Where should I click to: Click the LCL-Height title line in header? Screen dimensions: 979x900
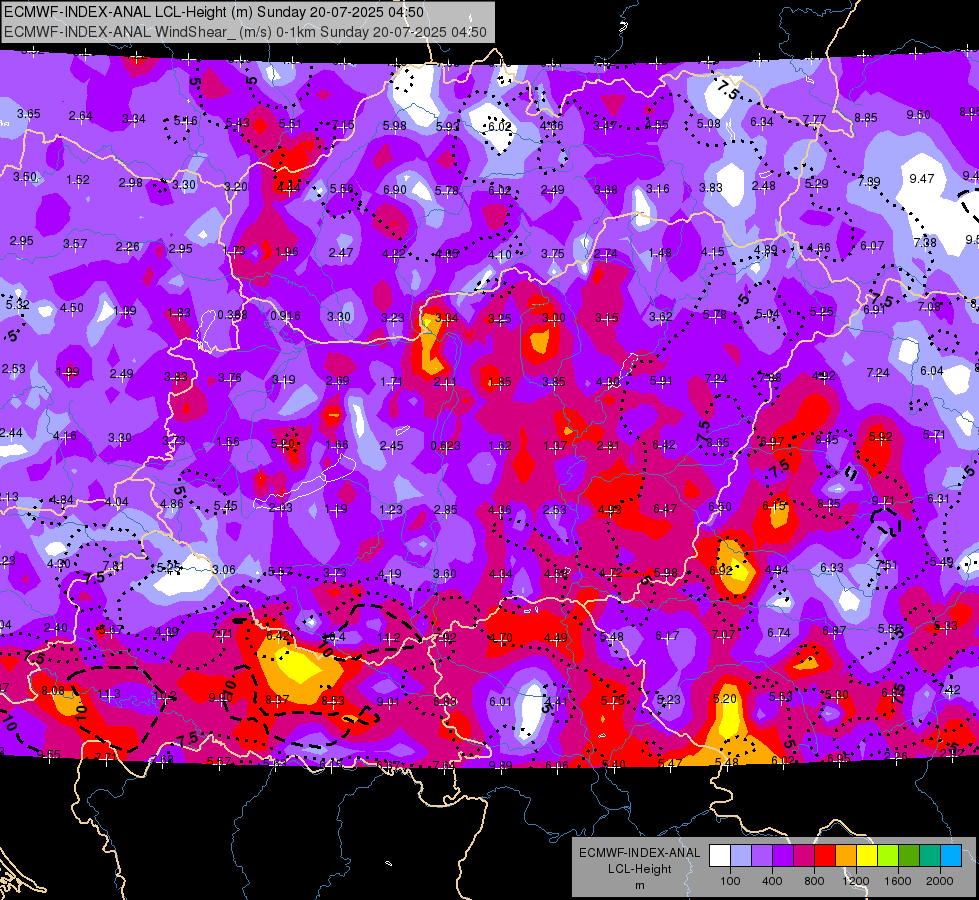pyautogui.click(x=214, y=12)
